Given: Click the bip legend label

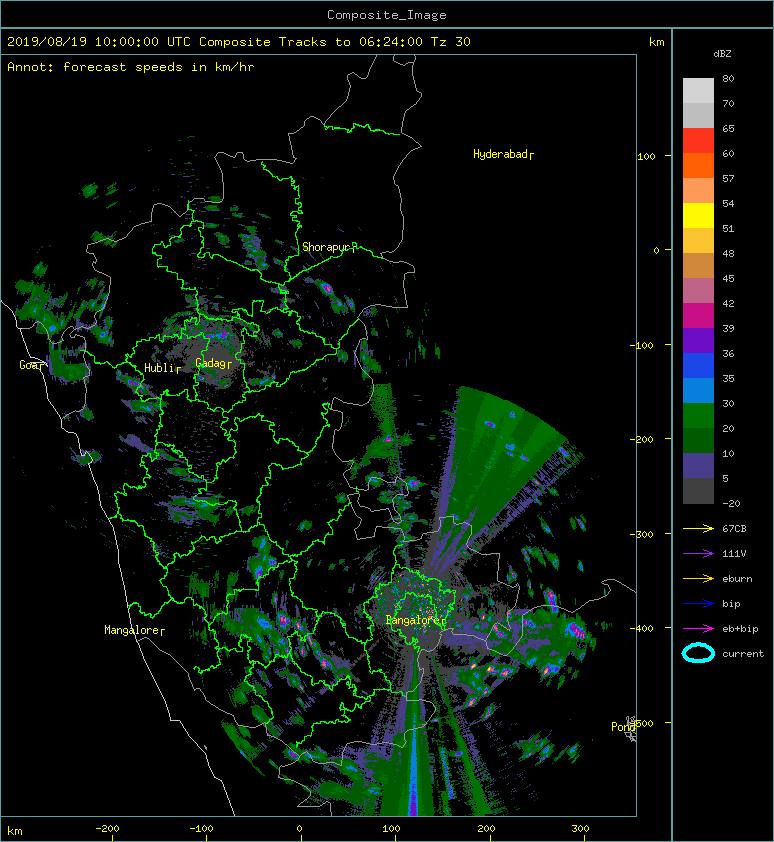Looking at the screenshot, I should click(731, 604).
